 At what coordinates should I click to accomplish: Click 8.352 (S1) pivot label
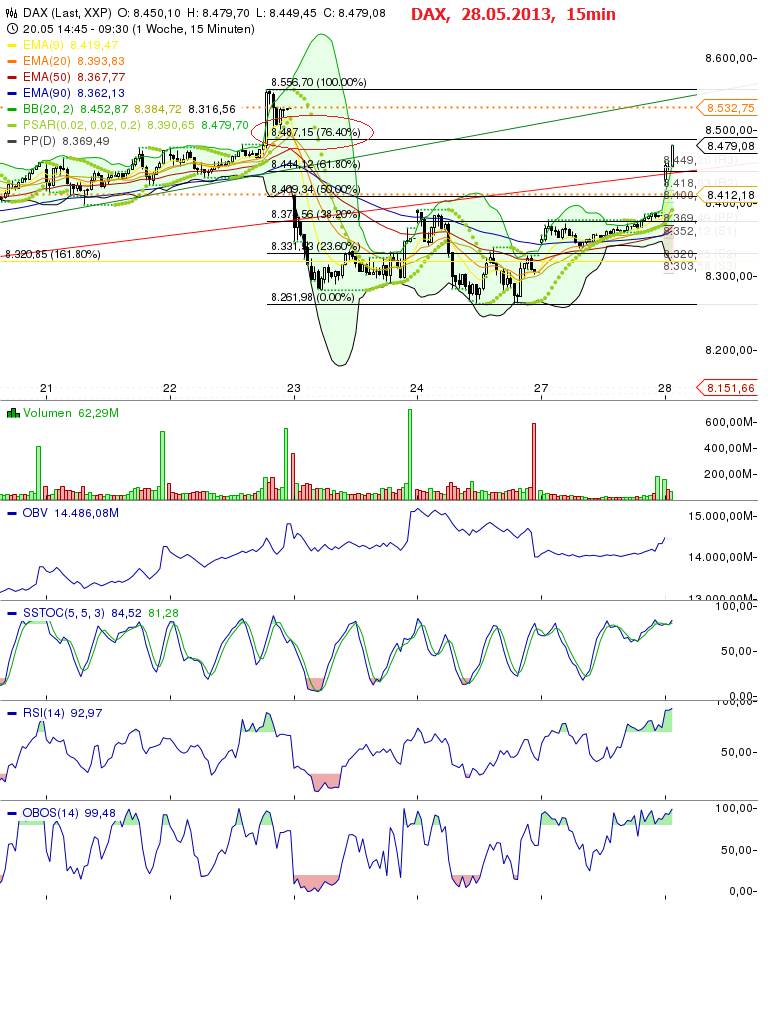pyautogui.click(x=699, y=231)
